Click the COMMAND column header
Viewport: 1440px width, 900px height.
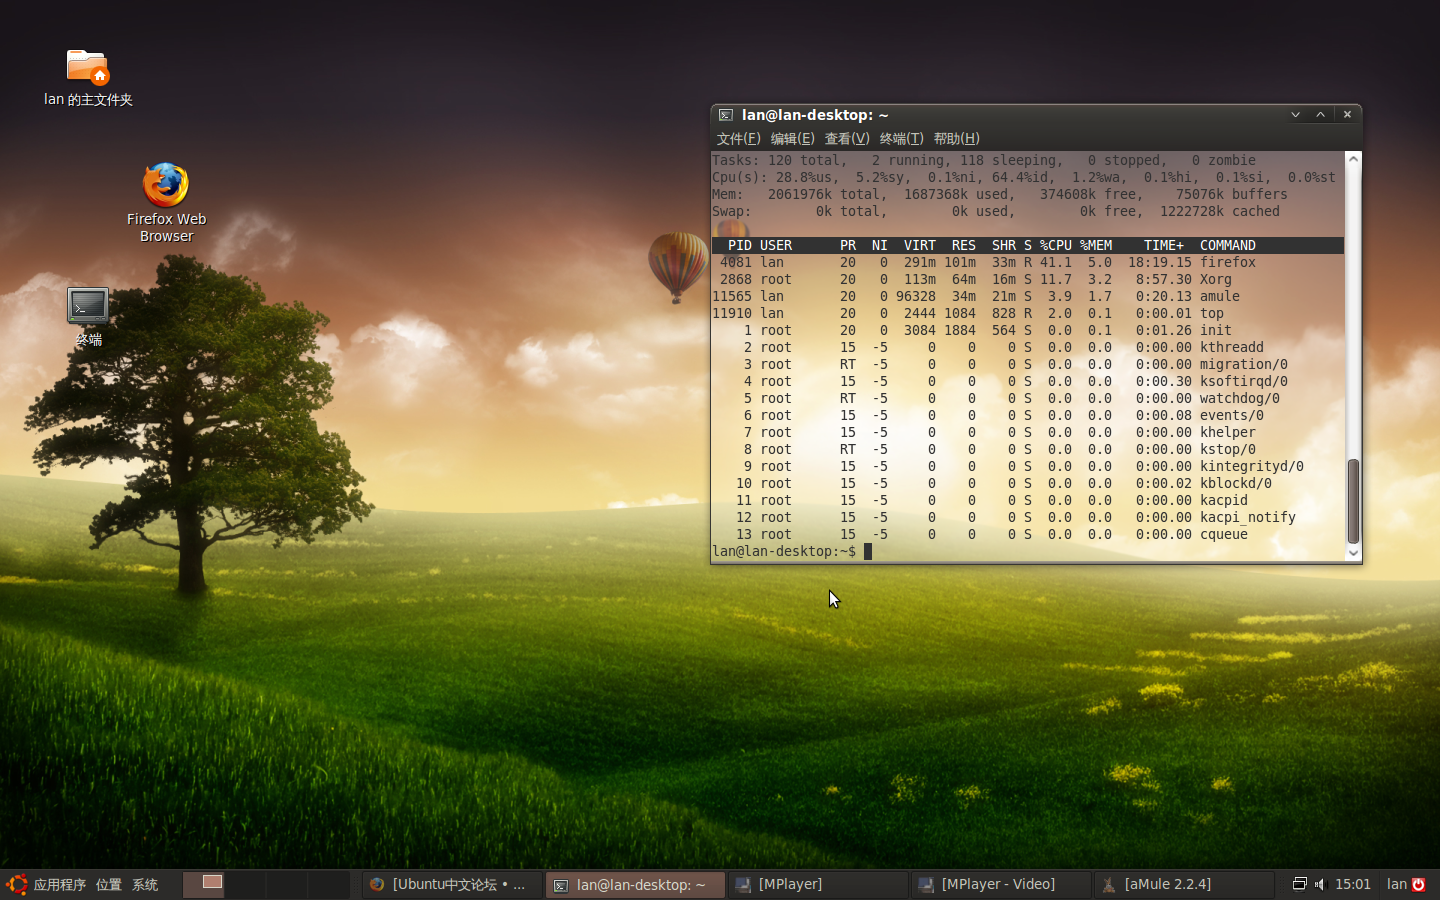(1227, 245)
